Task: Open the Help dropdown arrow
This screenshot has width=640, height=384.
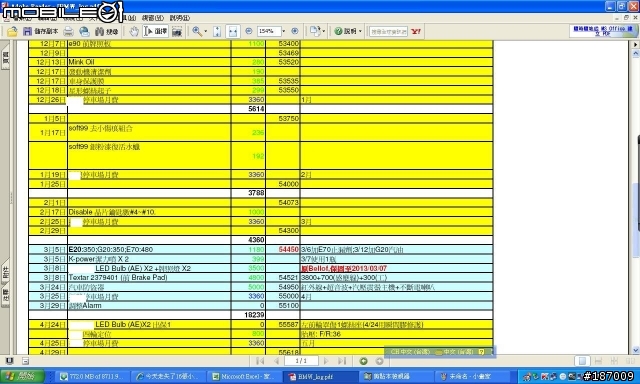Action: [x=360, y=31]
